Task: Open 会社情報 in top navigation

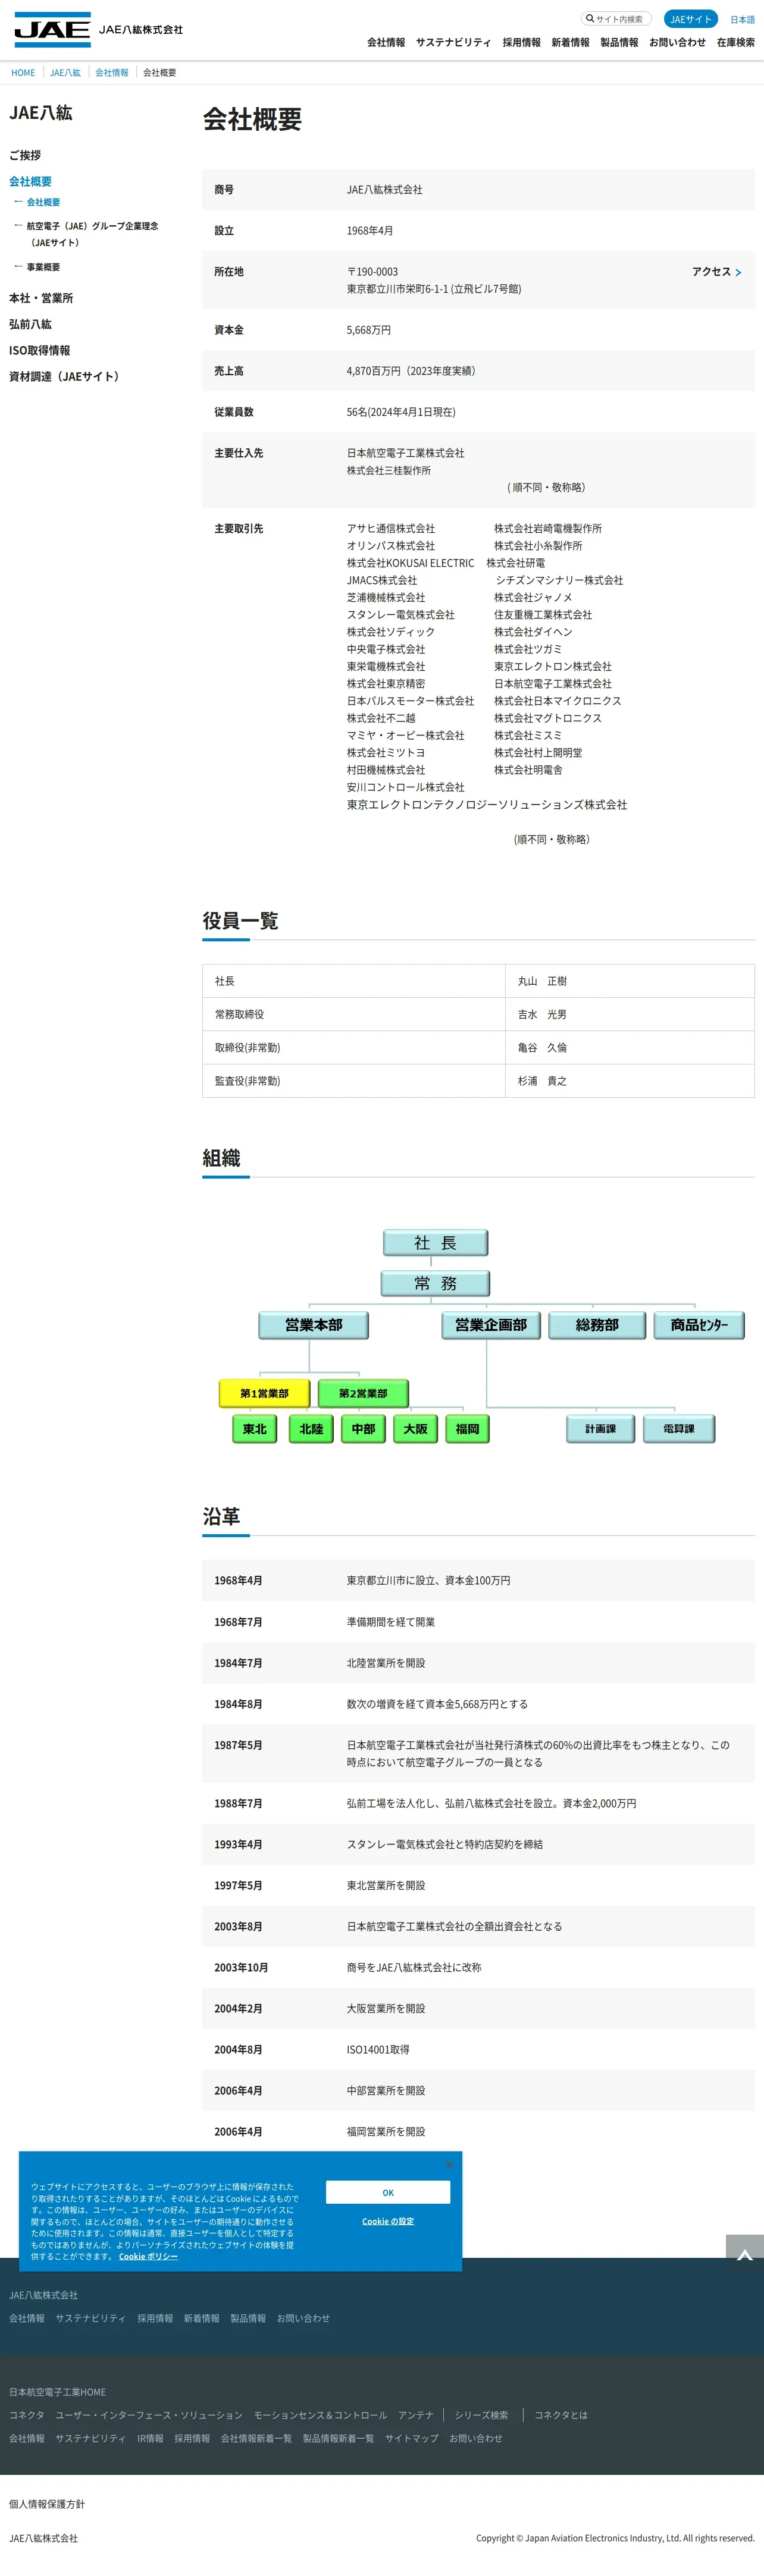Action: 386,42
